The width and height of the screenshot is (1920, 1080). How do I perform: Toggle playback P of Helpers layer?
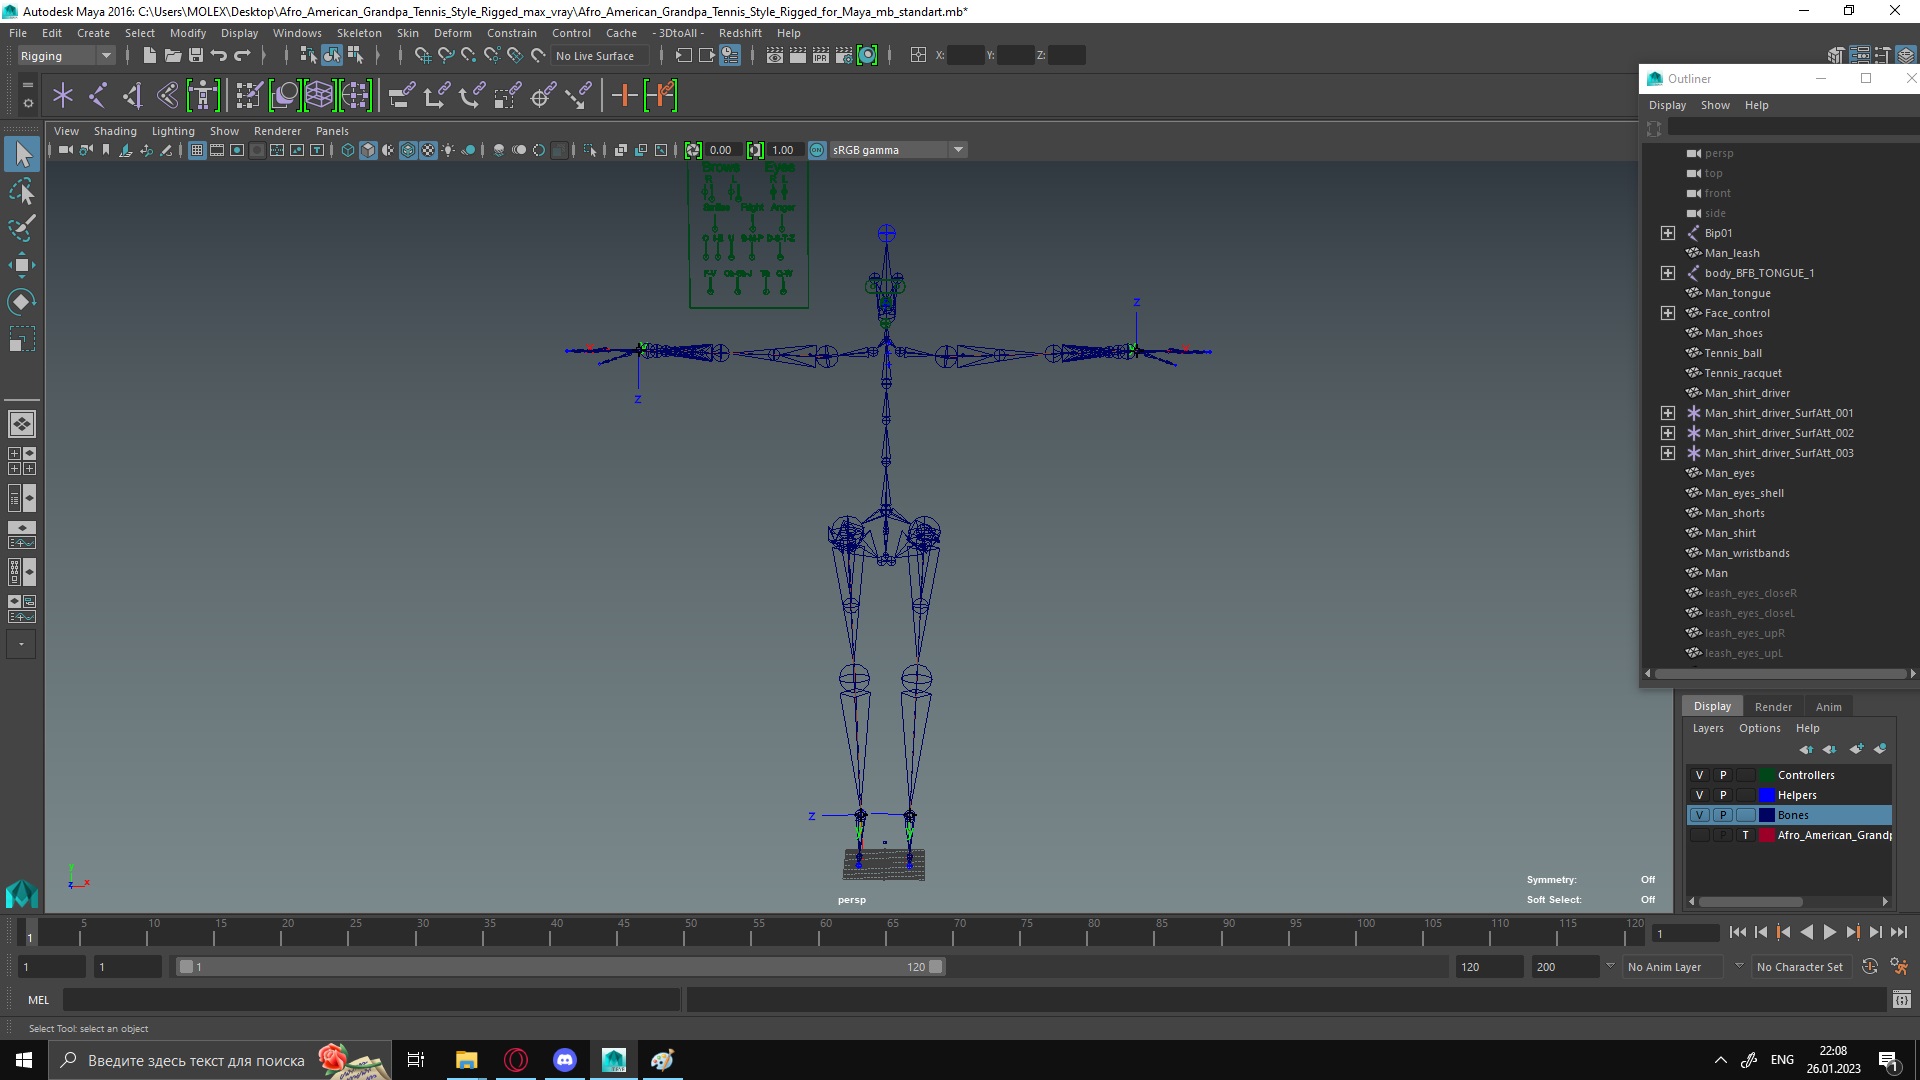1723,795
